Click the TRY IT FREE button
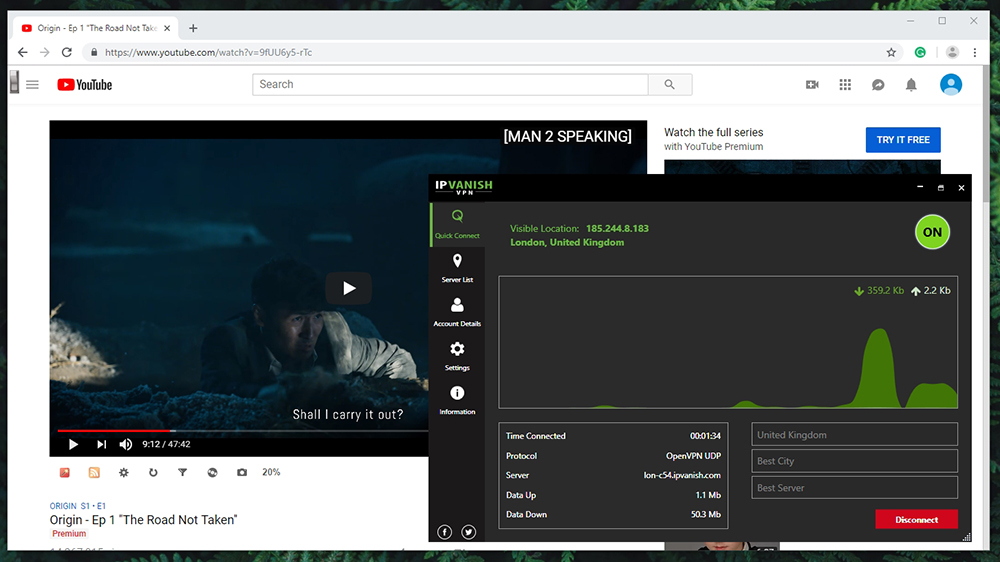This screenshot has width=1000, height=562. 903,140
